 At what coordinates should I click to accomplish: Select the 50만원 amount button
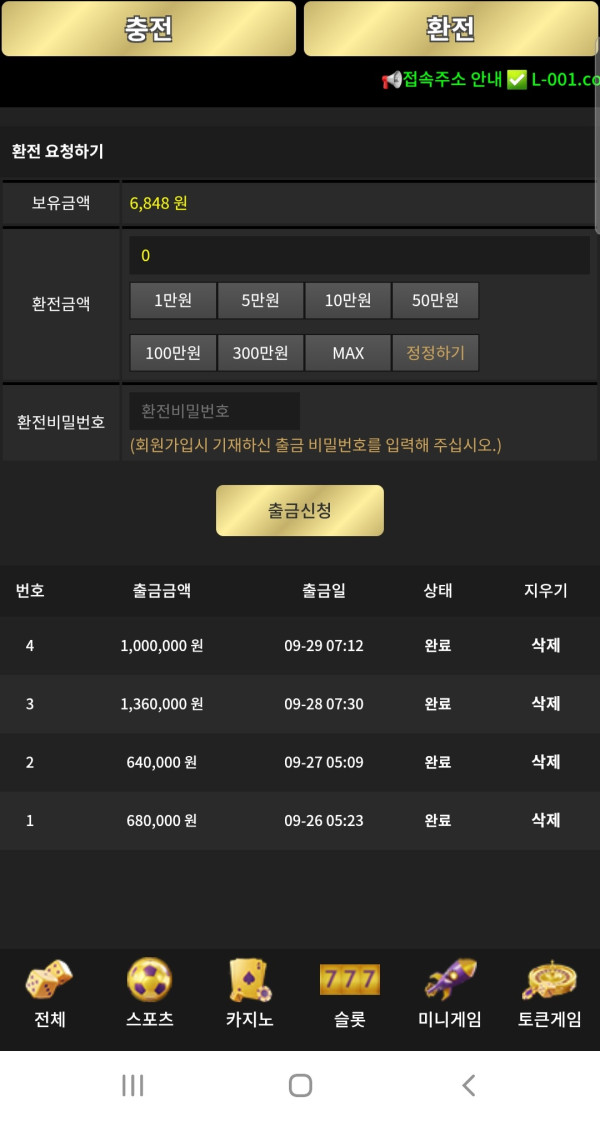click(435, 300)
